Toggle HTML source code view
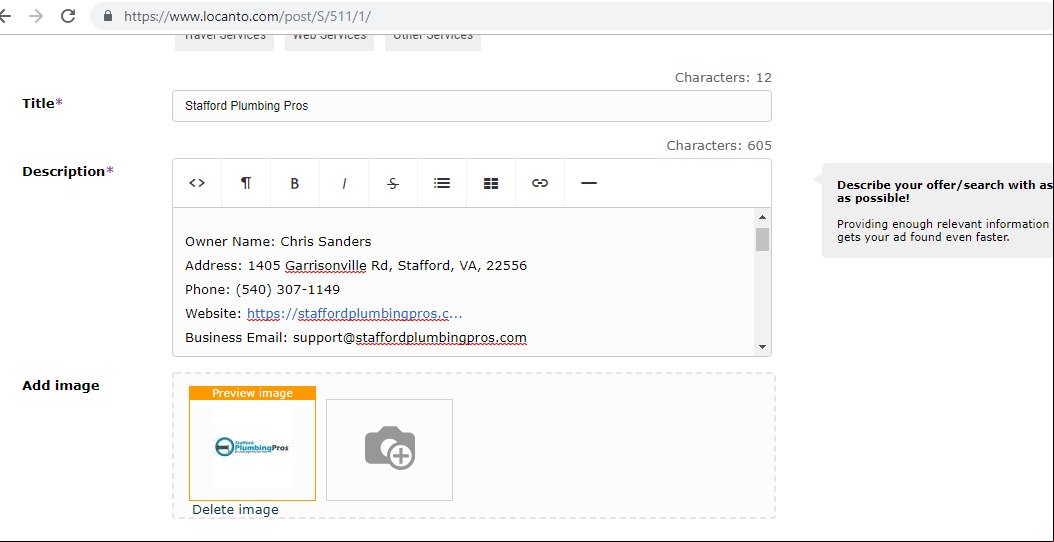 [197, 183]
